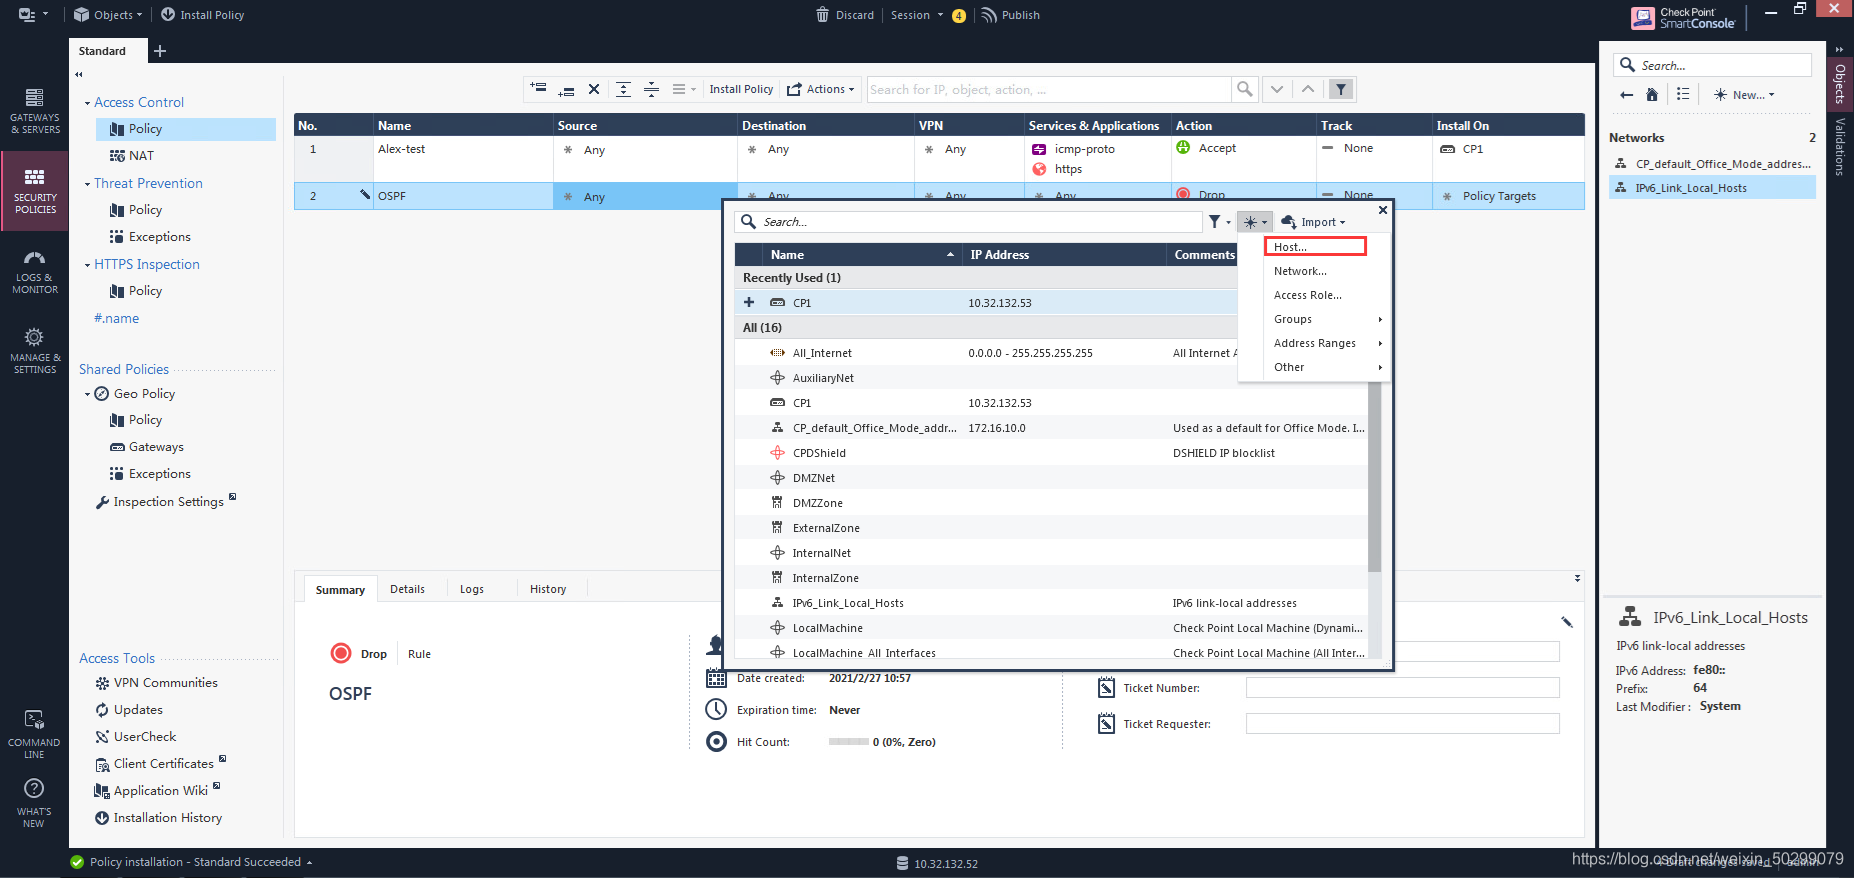Open Manage & Settings view
1854x878 pixels.
point(34,351)
